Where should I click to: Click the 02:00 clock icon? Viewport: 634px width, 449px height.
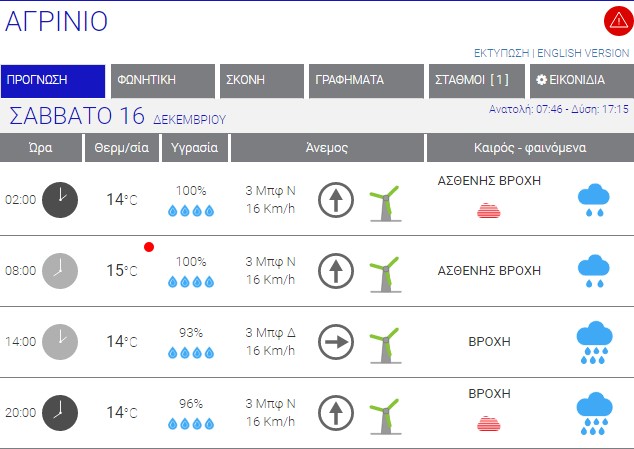(x=60, y=199)
